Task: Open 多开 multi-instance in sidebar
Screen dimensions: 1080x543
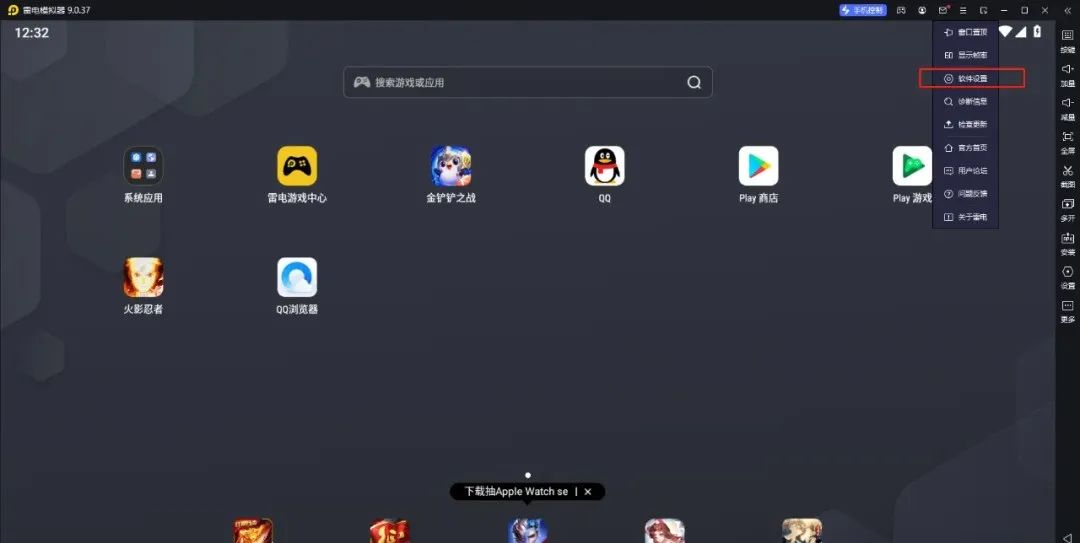Action: pos(1068,209)
